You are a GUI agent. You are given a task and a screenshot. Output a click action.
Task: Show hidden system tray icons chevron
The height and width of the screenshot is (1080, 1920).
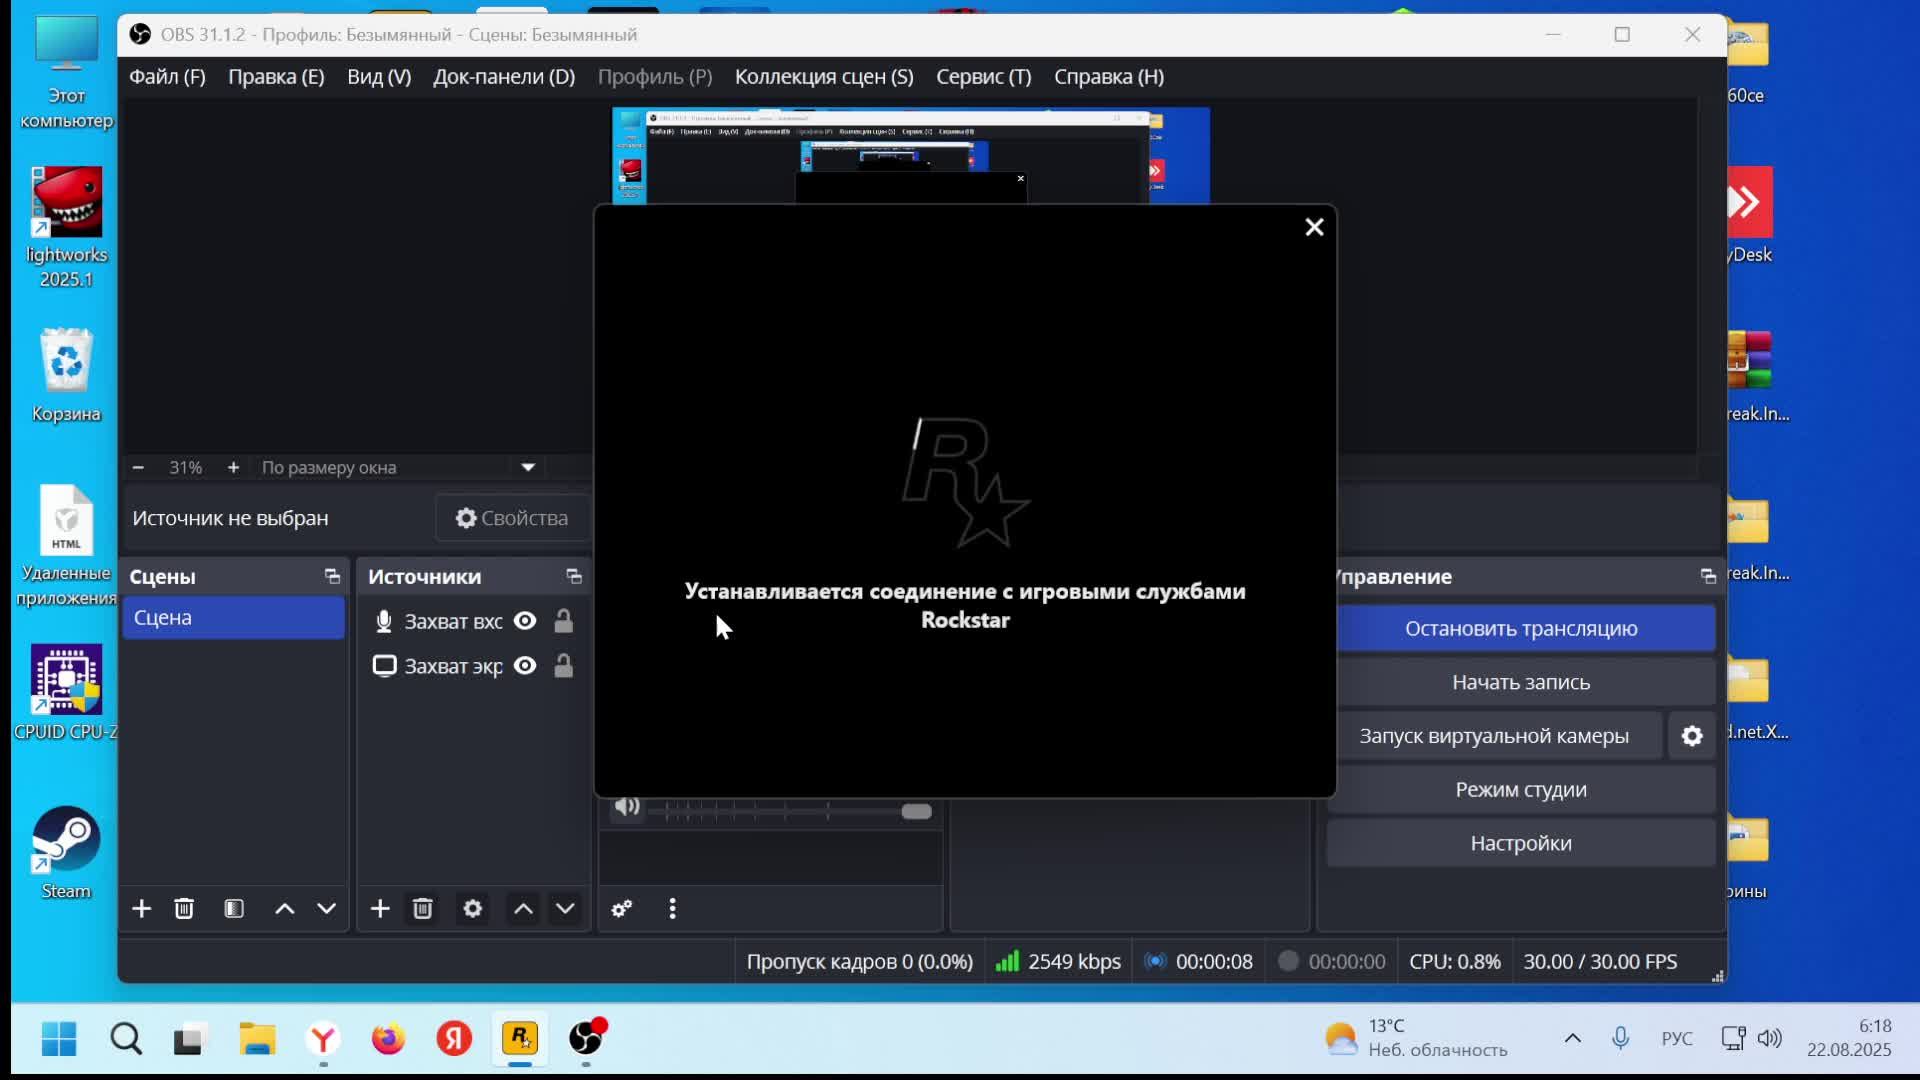click(1572, 1038)
